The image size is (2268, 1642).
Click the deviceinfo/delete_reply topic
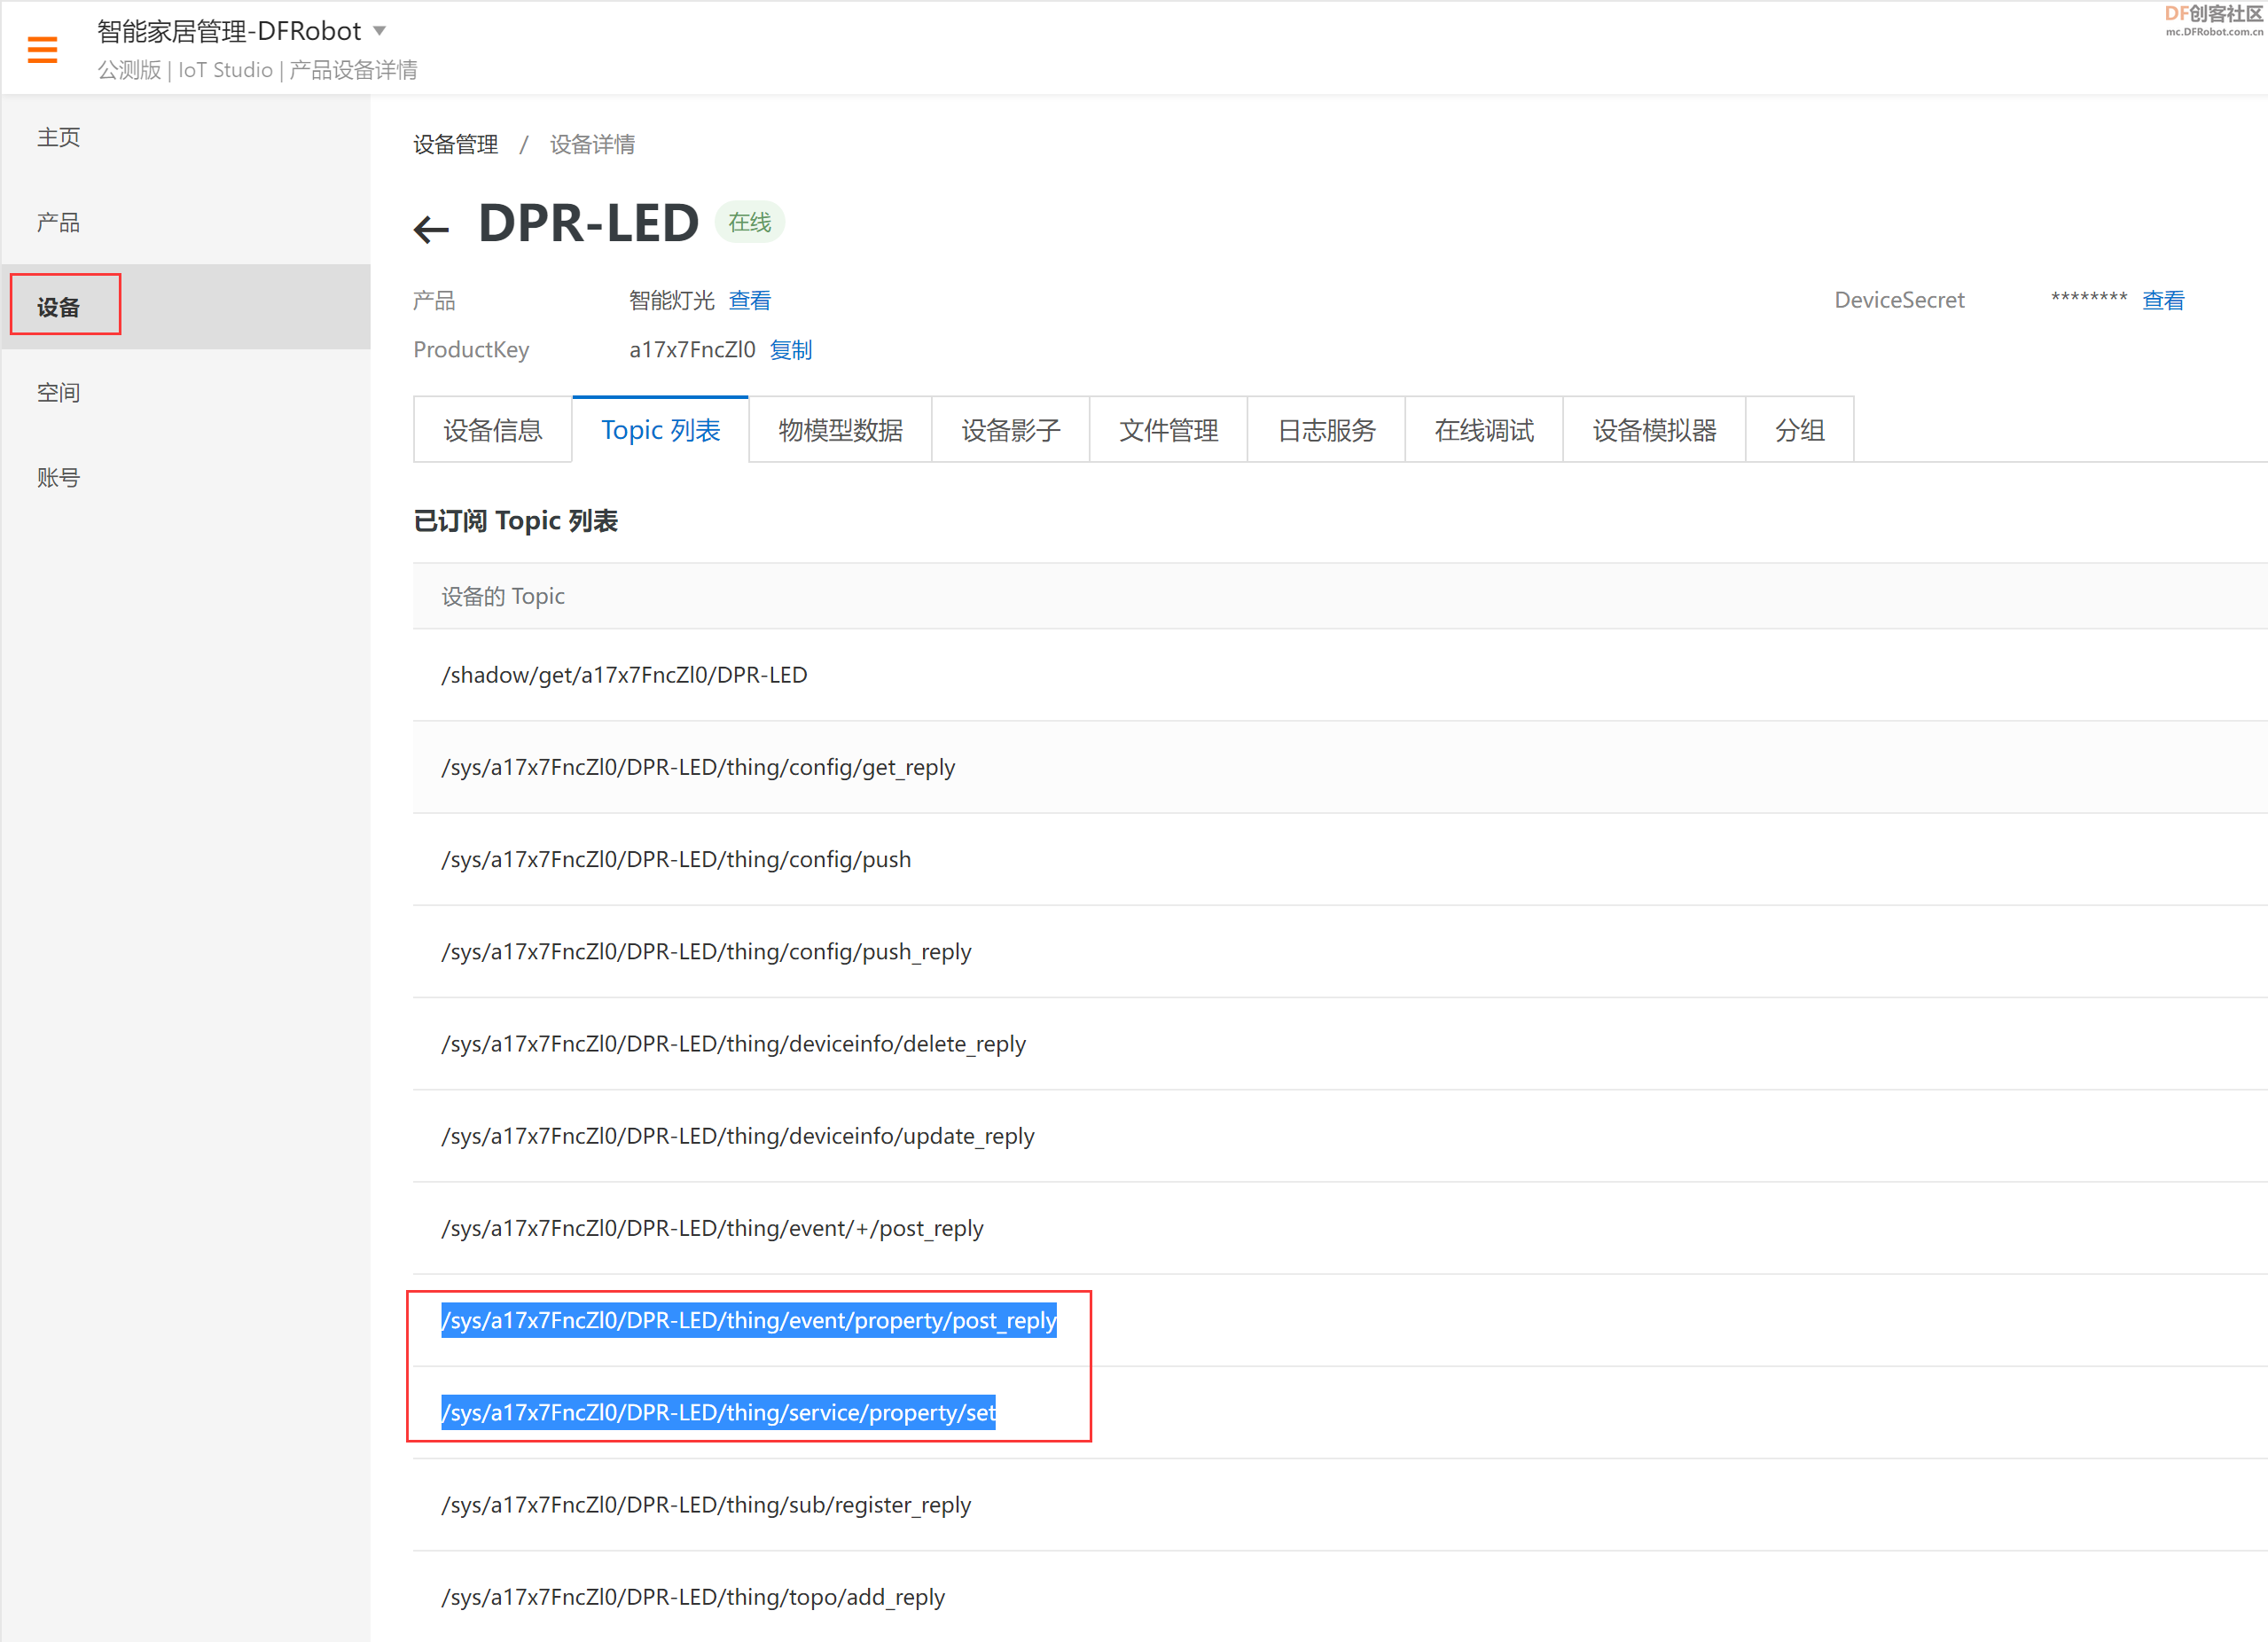pyautogui.click(x=733, y=1044)
